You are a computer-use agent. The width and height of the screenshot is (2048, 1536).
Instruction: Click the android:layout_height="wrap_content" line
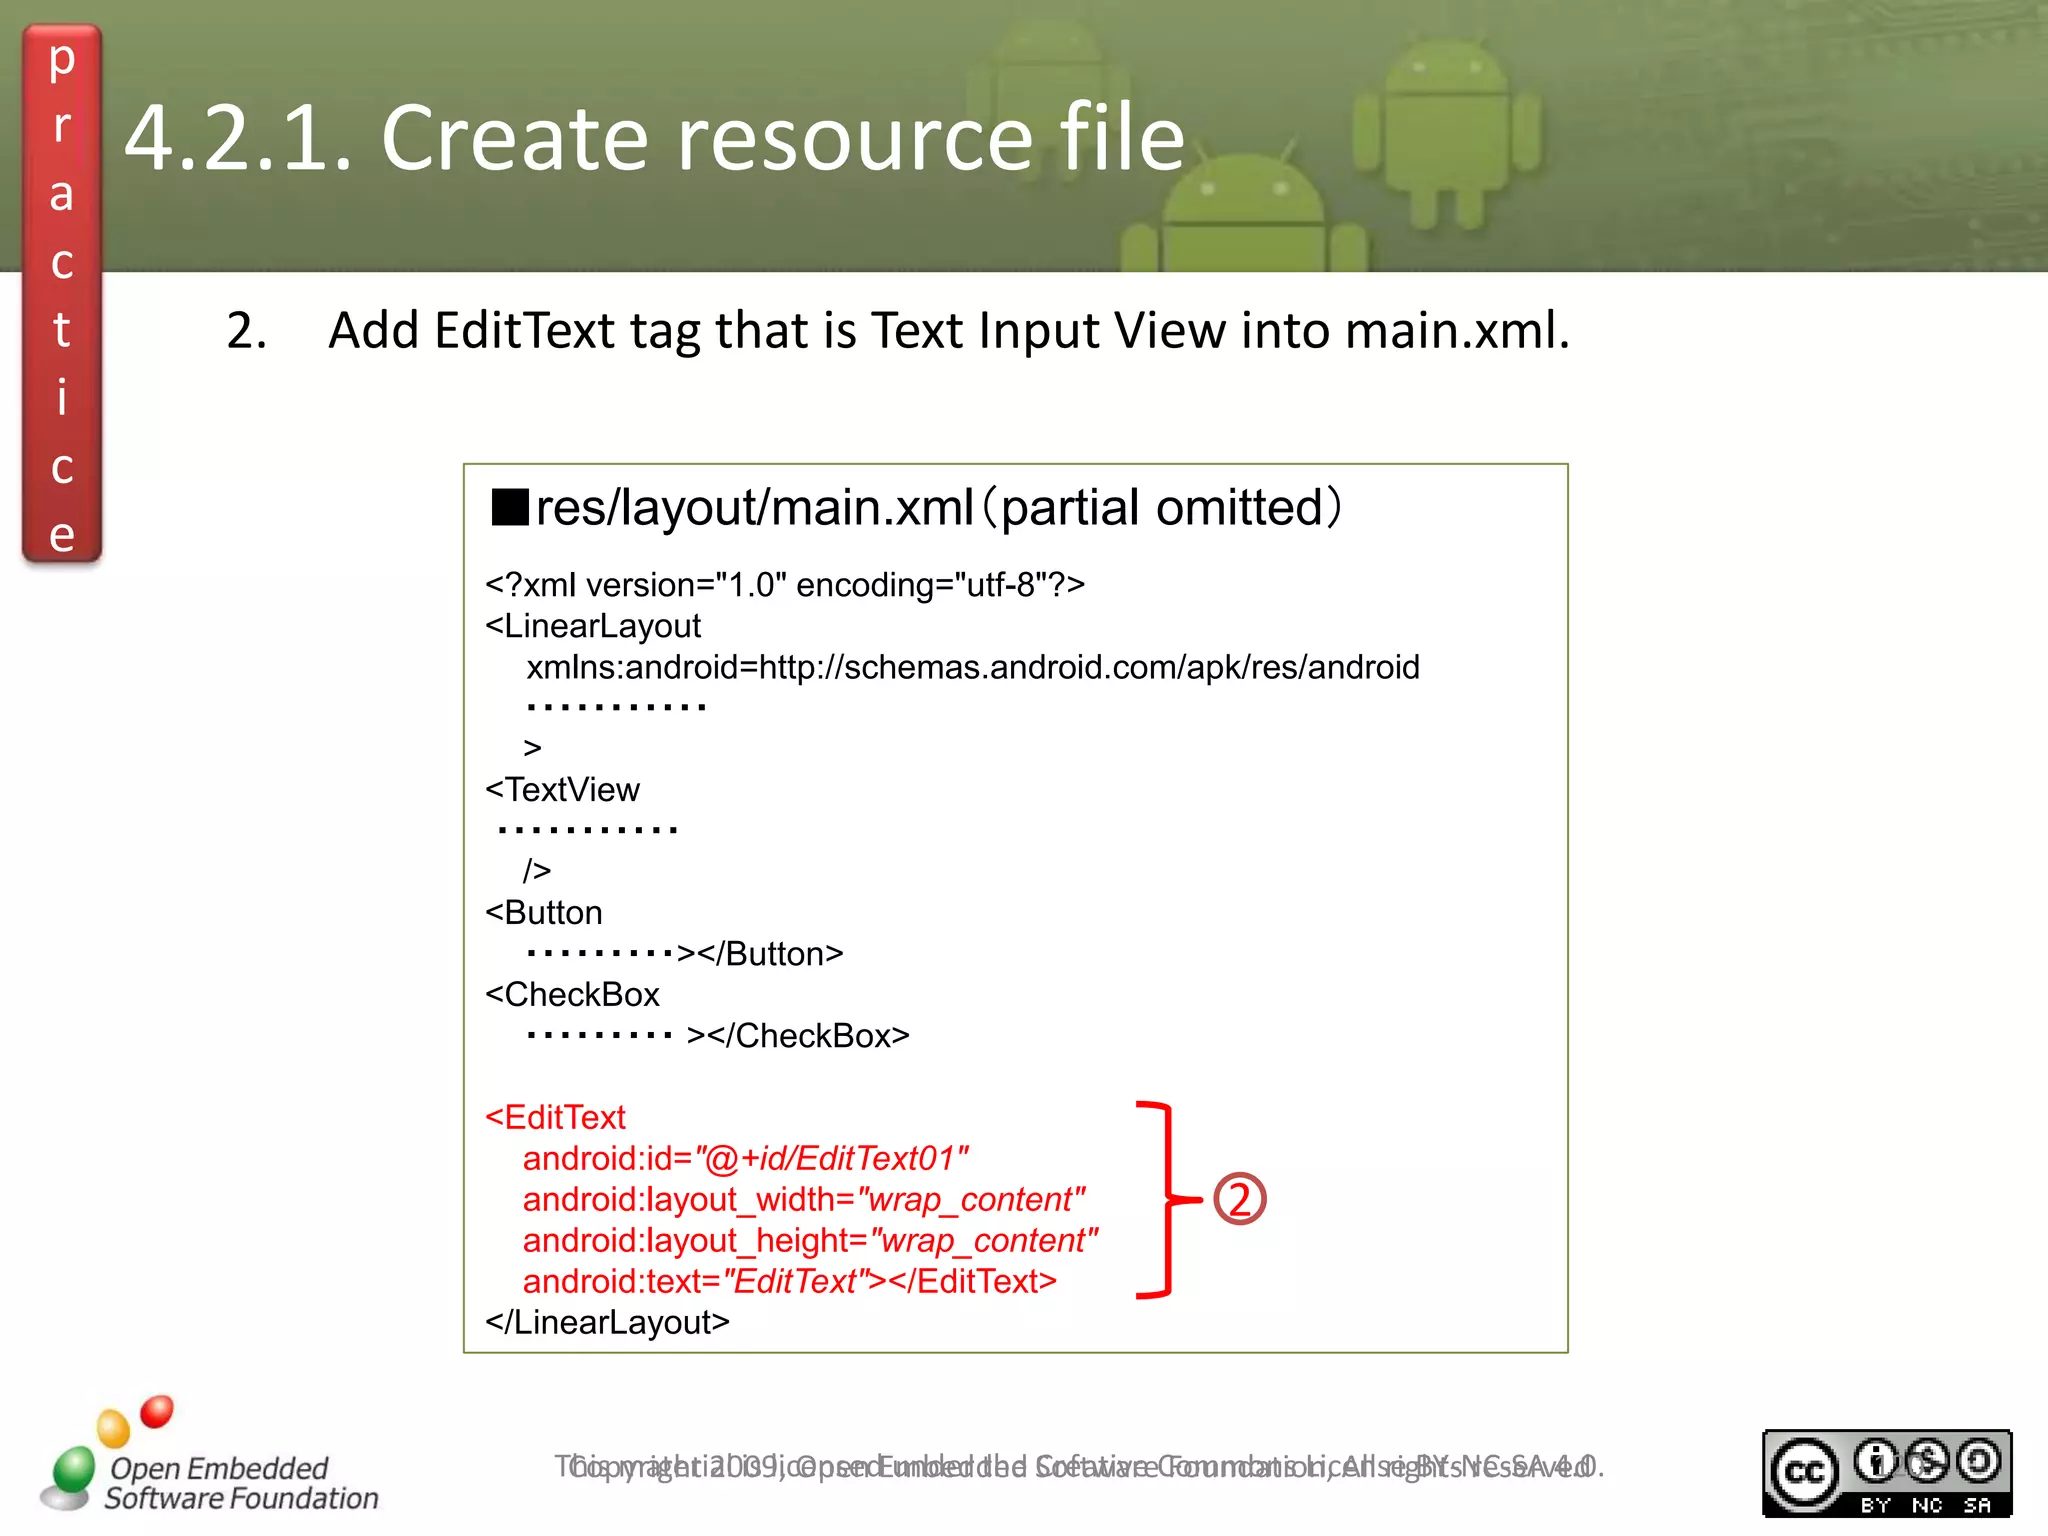click(x=810, y=1240)
